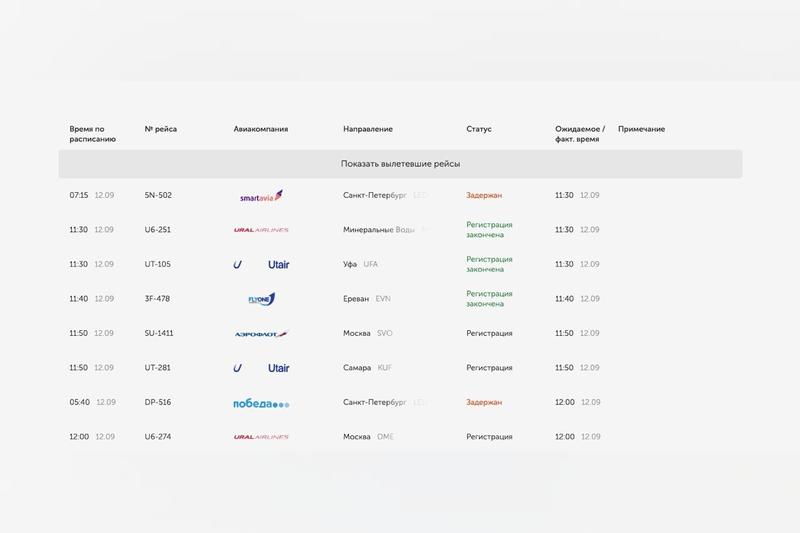The image size is (800, 533).
Task: Select the "Авиакомпания" column header
Action: (x=261, y=129)
